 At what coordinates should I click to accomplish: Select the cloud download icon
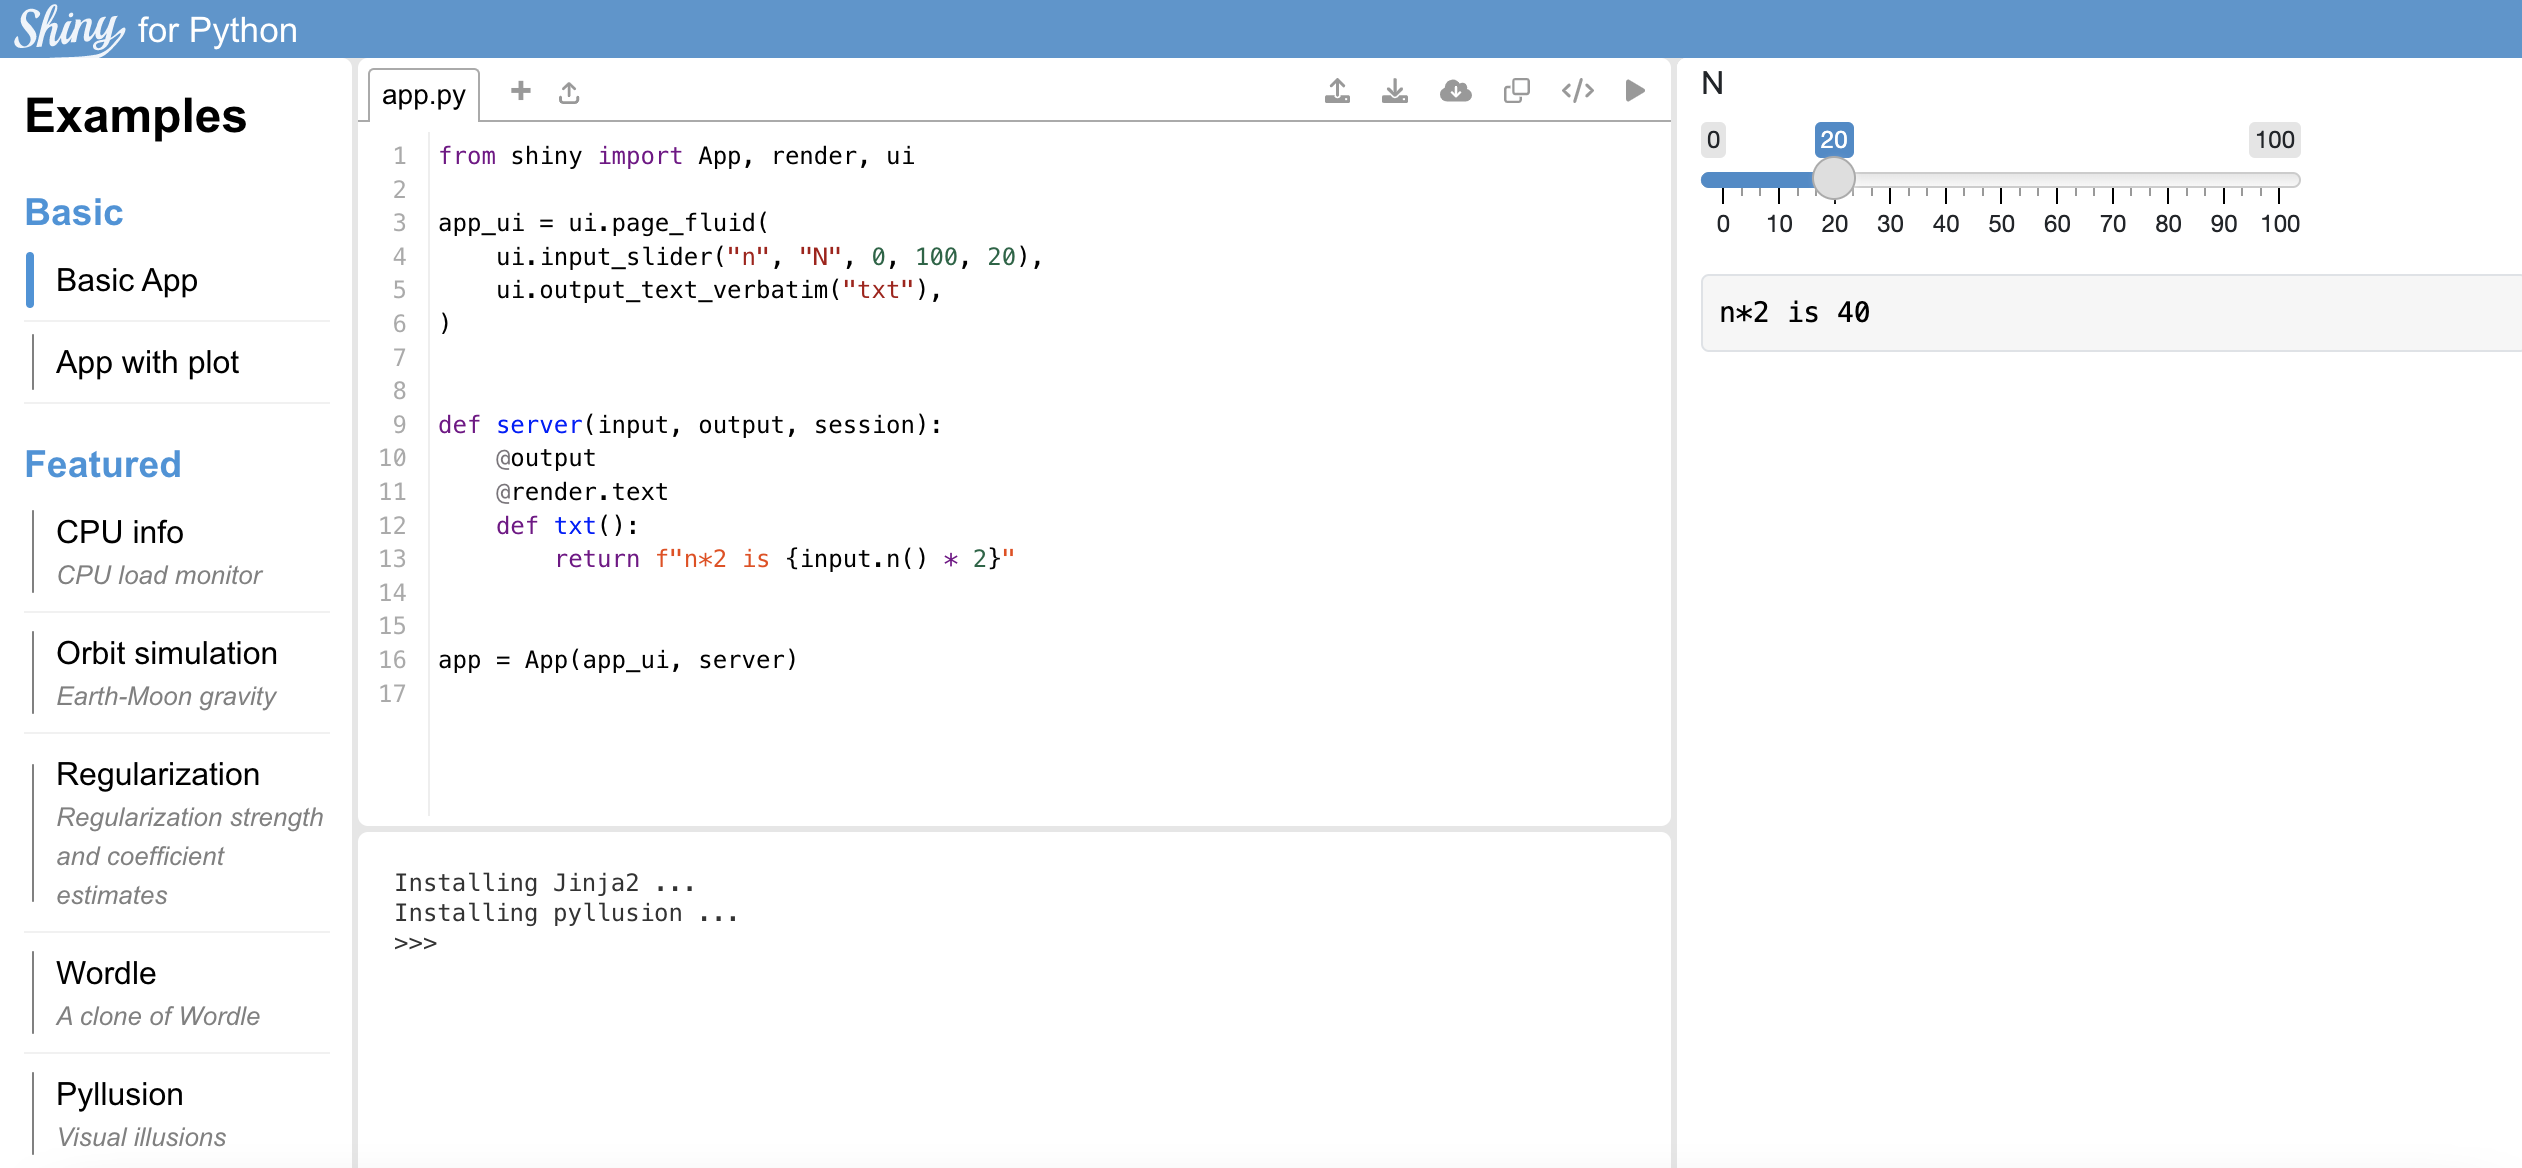click(1456, 90)
